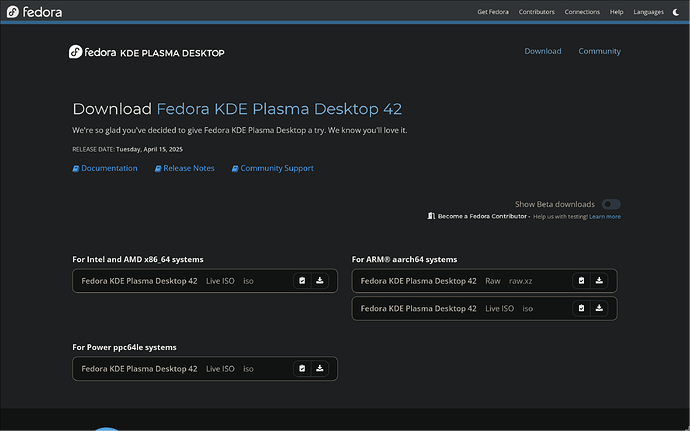This screenshot has width=690, height=431.
Task: Click the Become a Fedora Contributor icon
Action: pos(431,216)
